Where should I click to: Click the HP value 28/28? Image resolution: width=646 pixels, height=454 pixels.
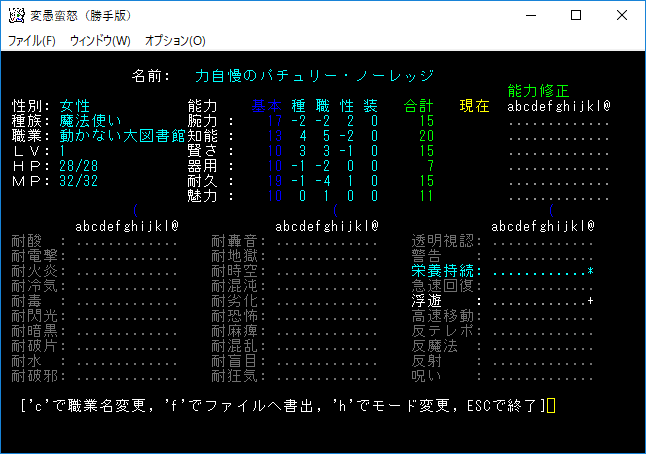tap(78, 166)
